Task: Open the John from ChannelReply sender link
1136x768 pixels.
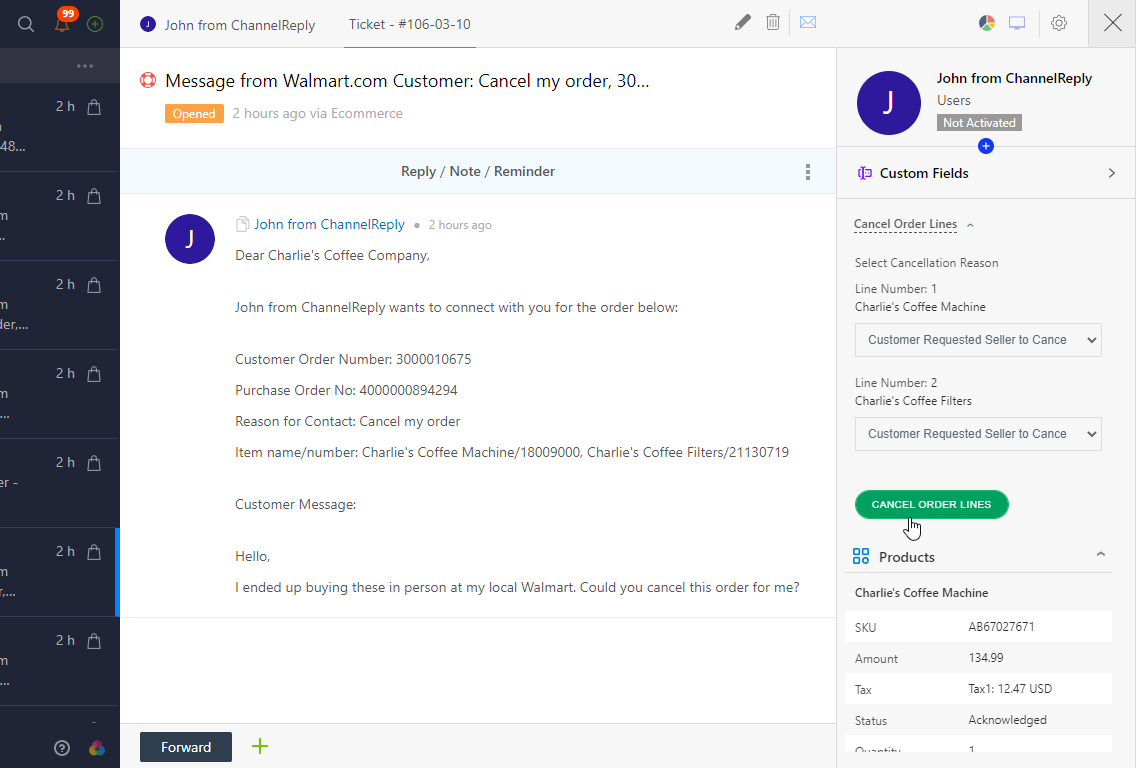Action: pos(329,225)
